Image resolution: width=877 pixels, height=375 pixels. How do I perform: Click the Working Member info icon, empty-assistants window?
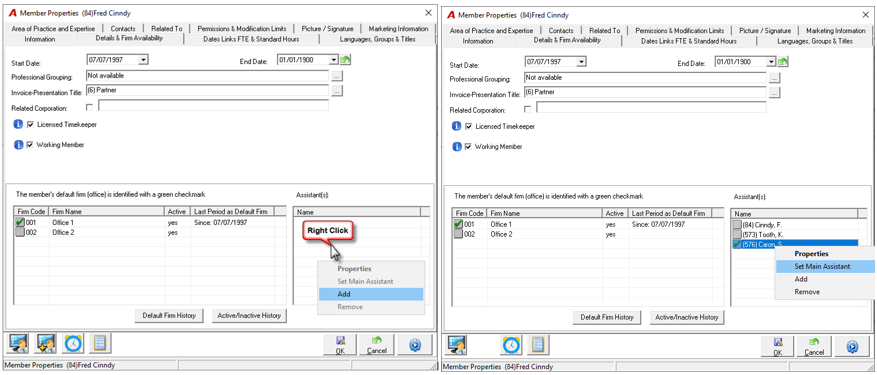point(18,145)
